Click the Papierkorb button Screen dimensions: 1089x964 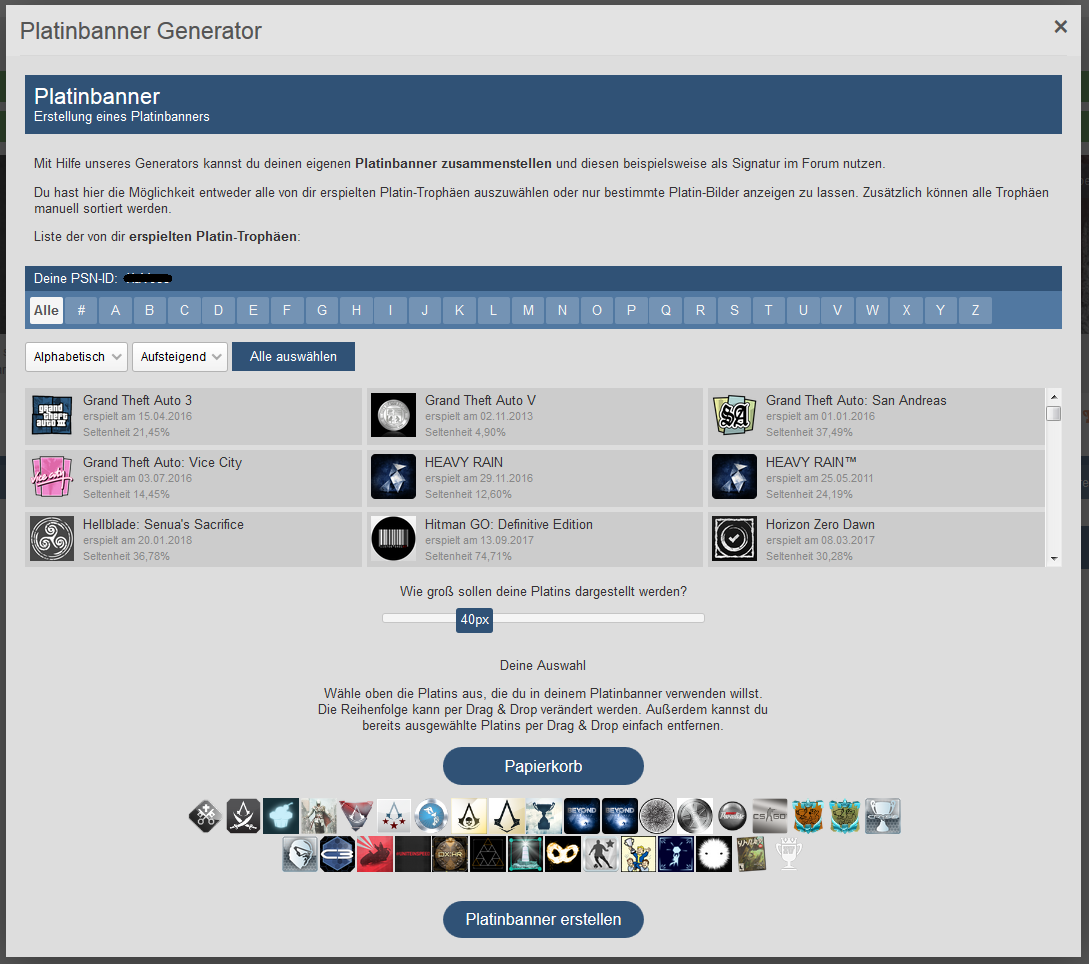point(543,767)
